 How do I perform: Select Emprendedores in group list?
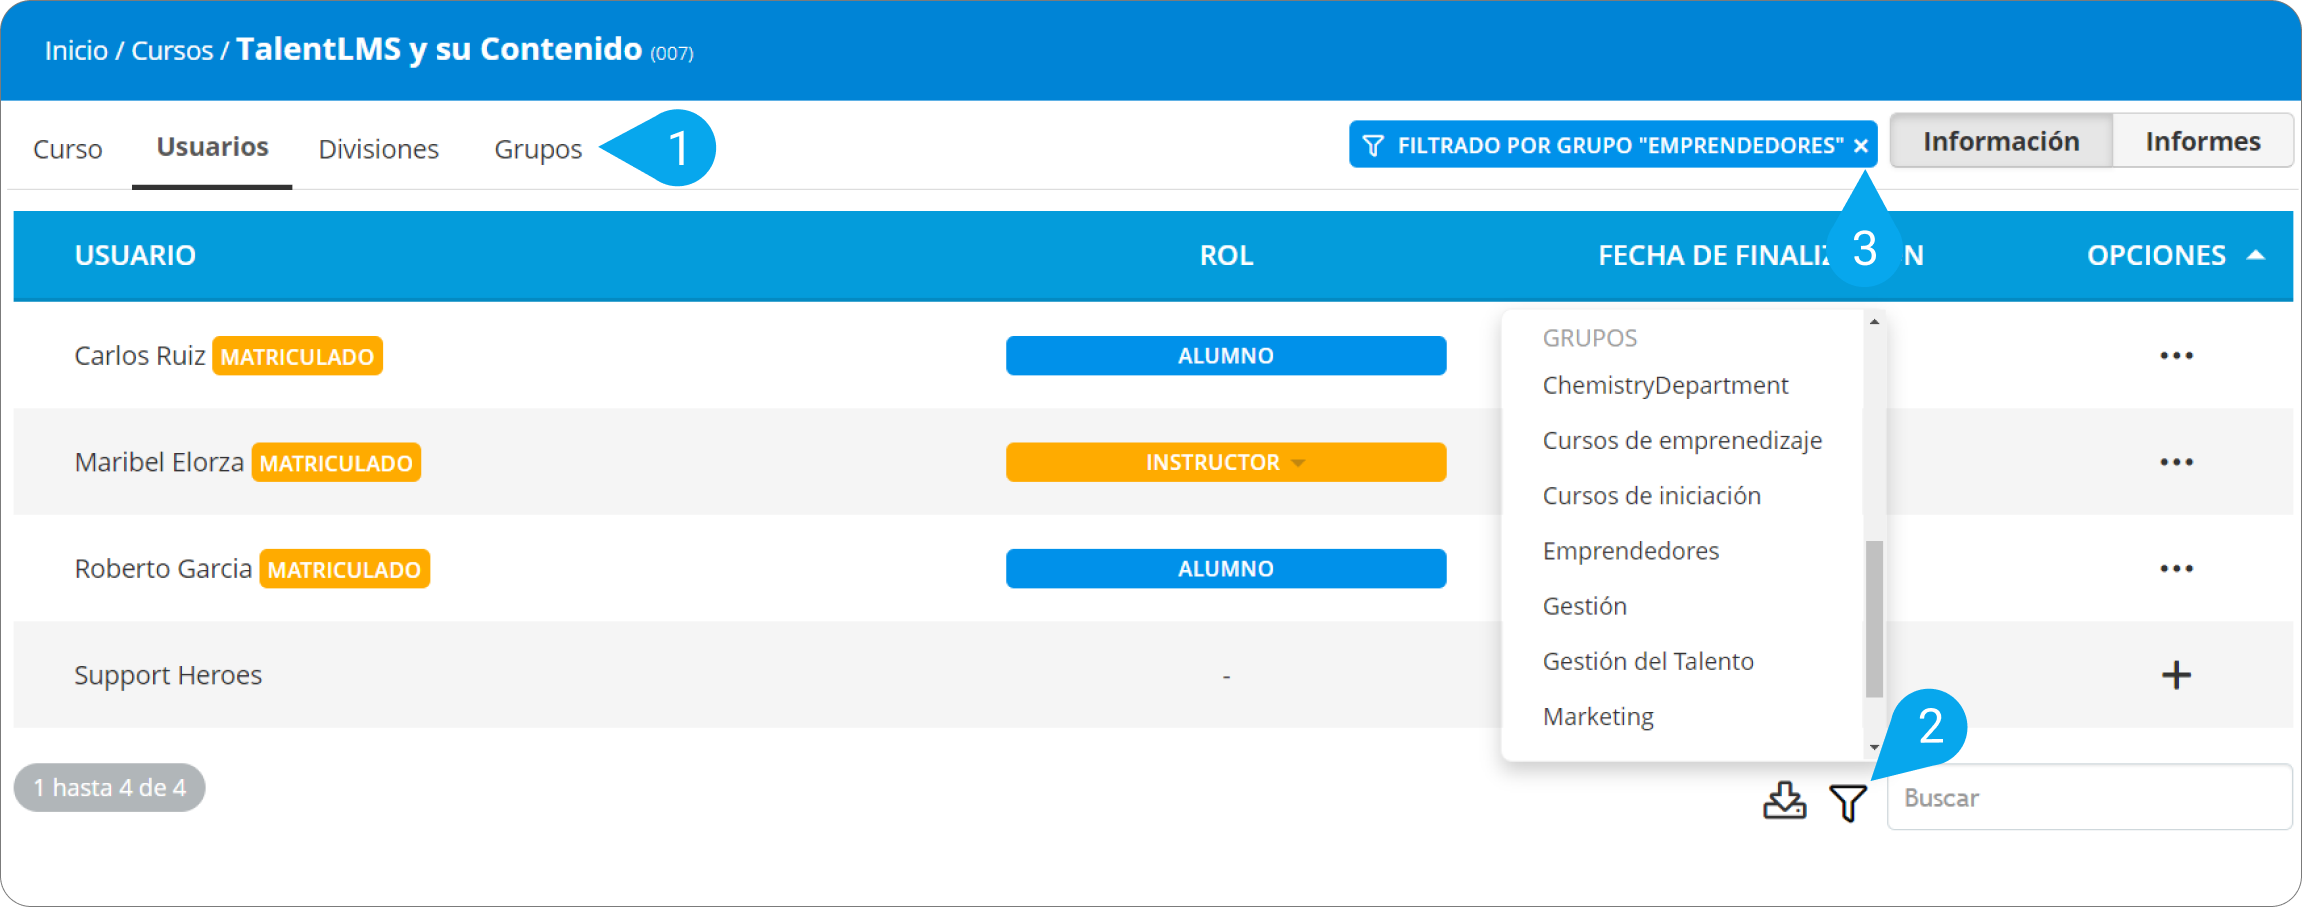tap(1630, 551)
